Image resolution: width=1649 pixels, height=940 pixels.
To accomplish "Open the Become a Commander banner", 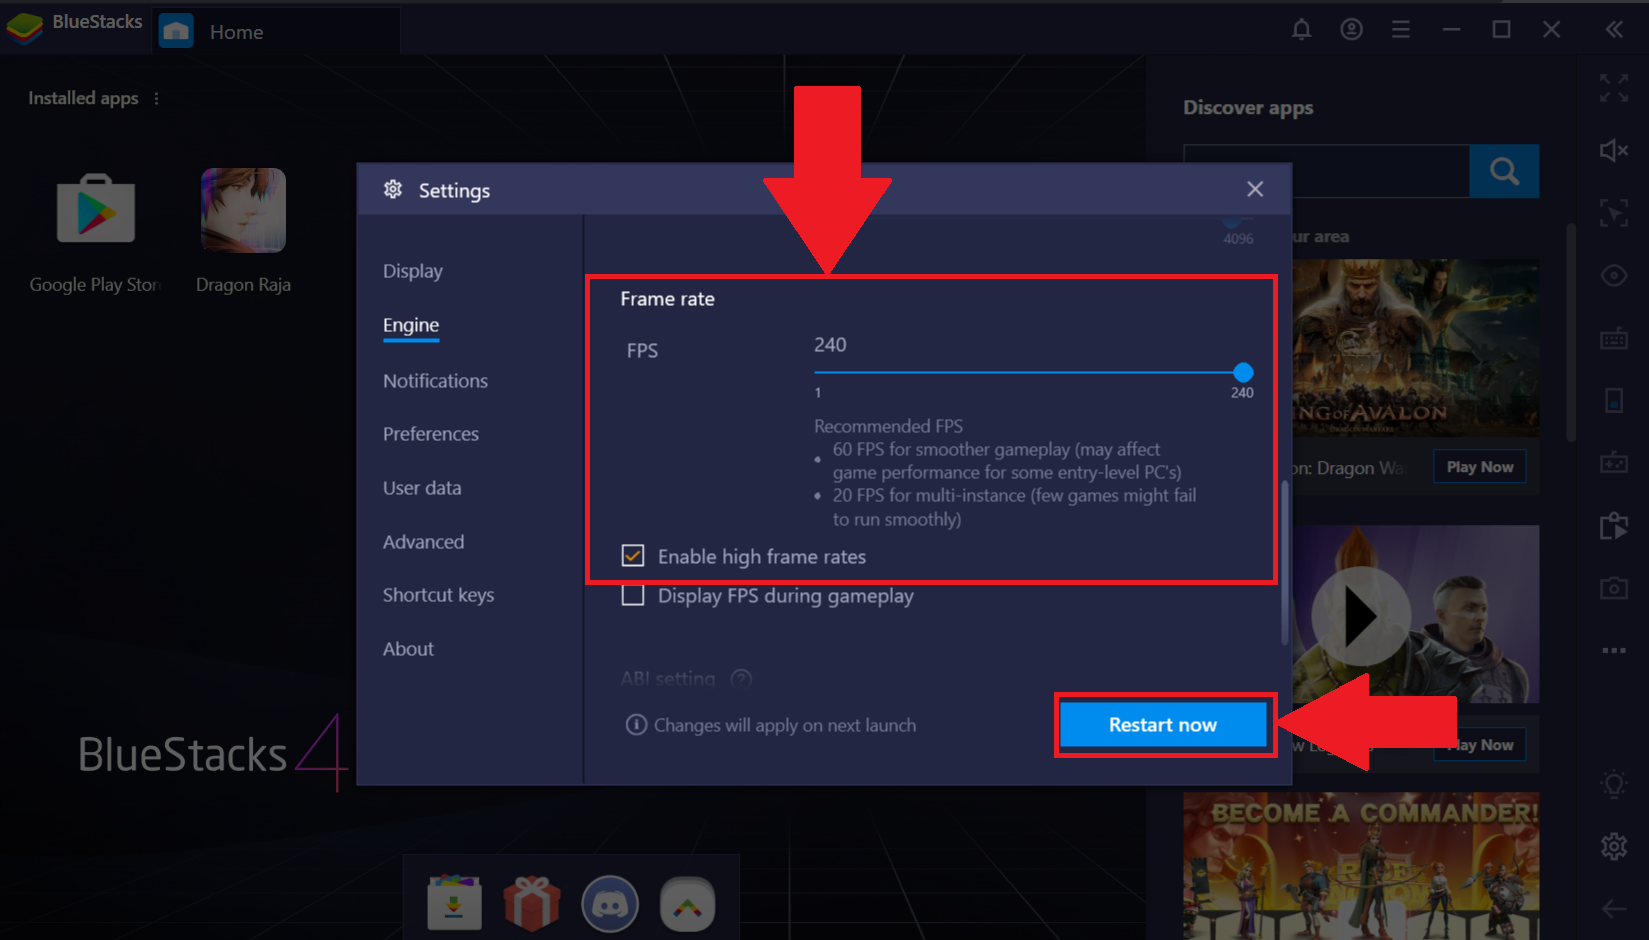I will (x=1361, y=866).
